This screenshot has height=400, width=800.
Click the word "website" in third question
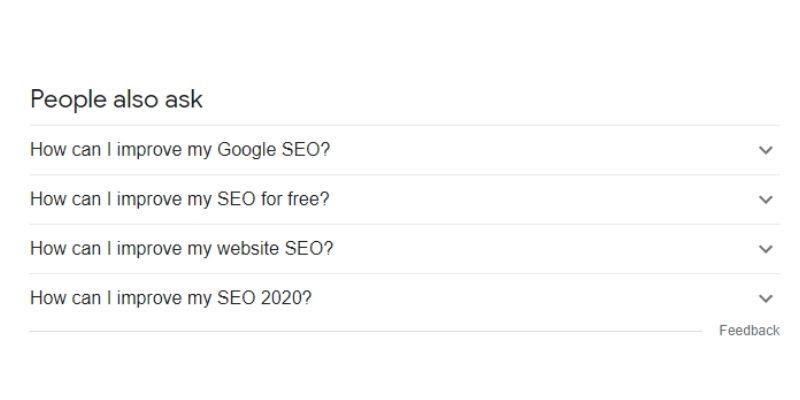tap(248, 249)
